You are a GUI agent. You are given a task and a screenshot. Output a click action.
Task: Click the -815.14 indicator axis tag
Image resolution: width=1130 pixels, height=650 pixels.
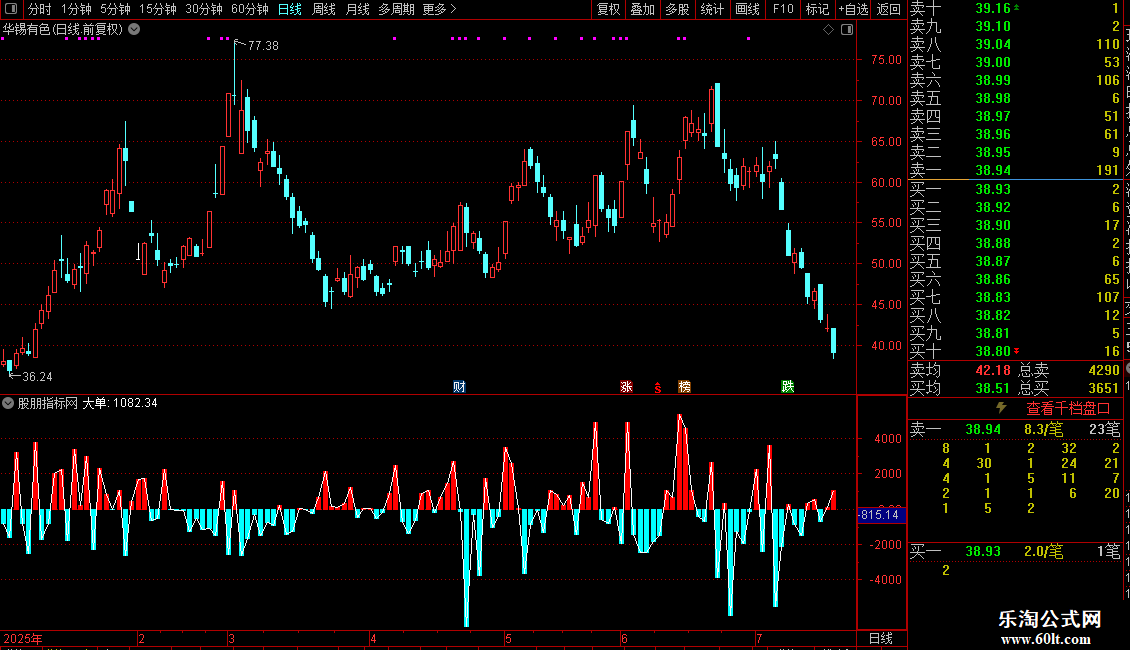tap(880, 515)
